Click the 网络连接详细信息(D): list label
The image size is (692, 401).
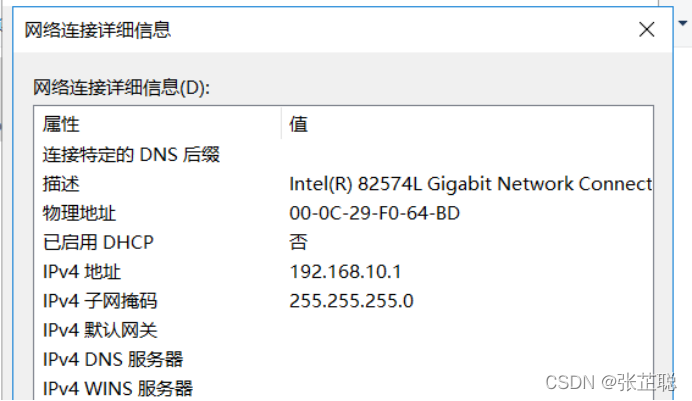click(x=121, y=88)
